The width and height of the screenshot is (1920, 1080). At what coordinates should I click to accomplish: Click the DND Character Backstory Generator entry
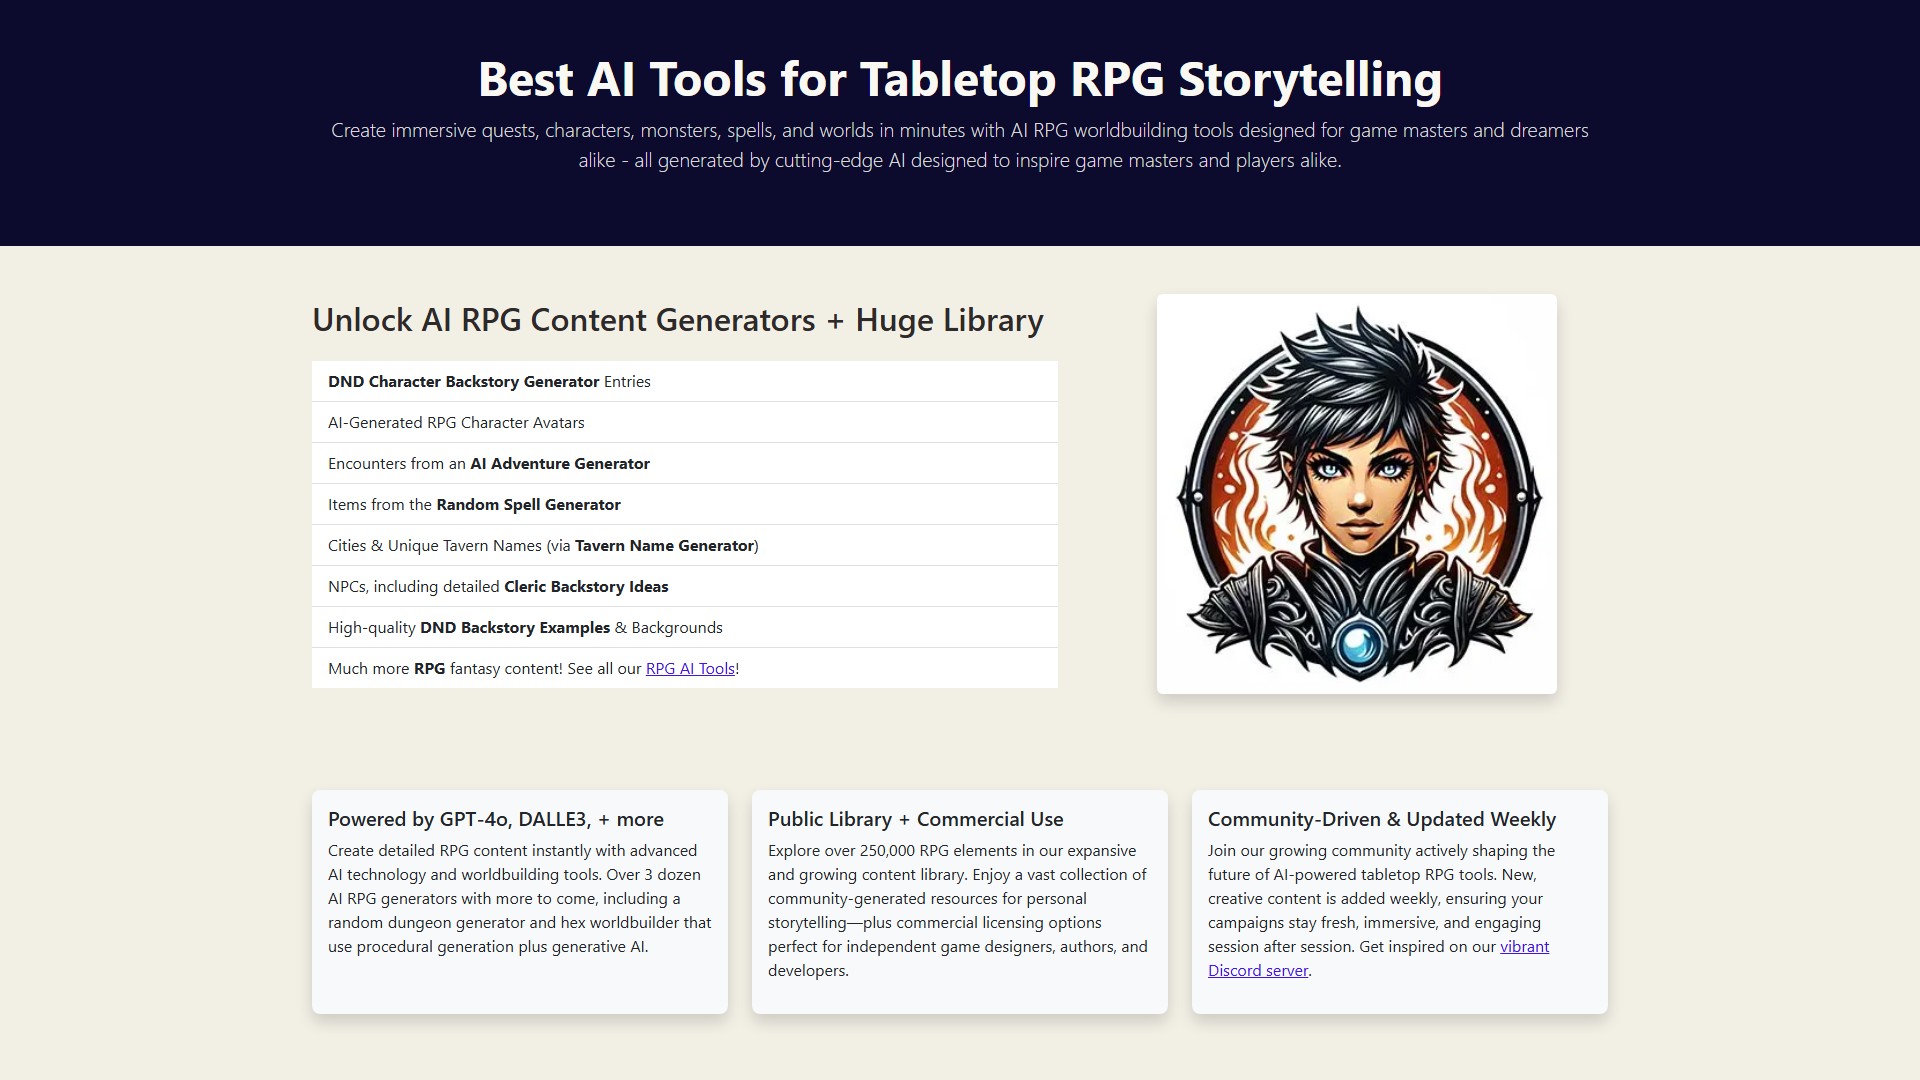pos(685,381)
